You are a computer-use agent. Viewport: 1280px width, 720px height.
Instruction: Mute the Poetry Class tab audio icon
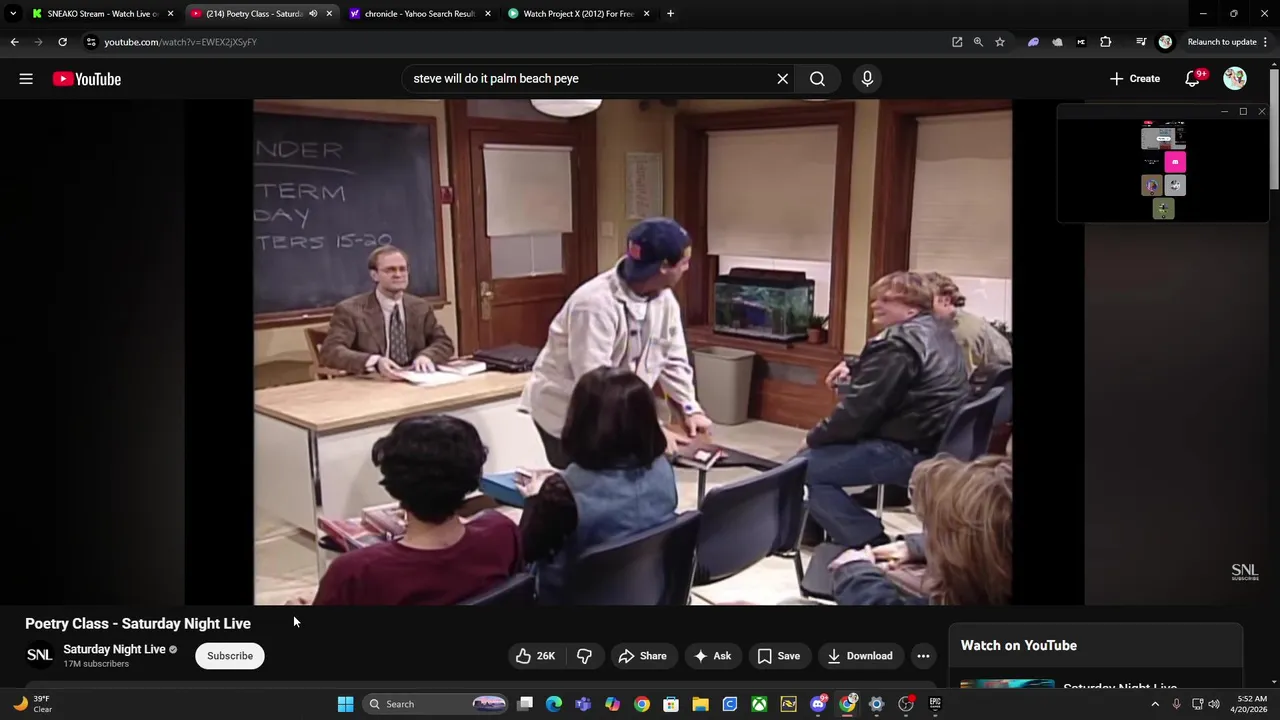click(313, 14)
